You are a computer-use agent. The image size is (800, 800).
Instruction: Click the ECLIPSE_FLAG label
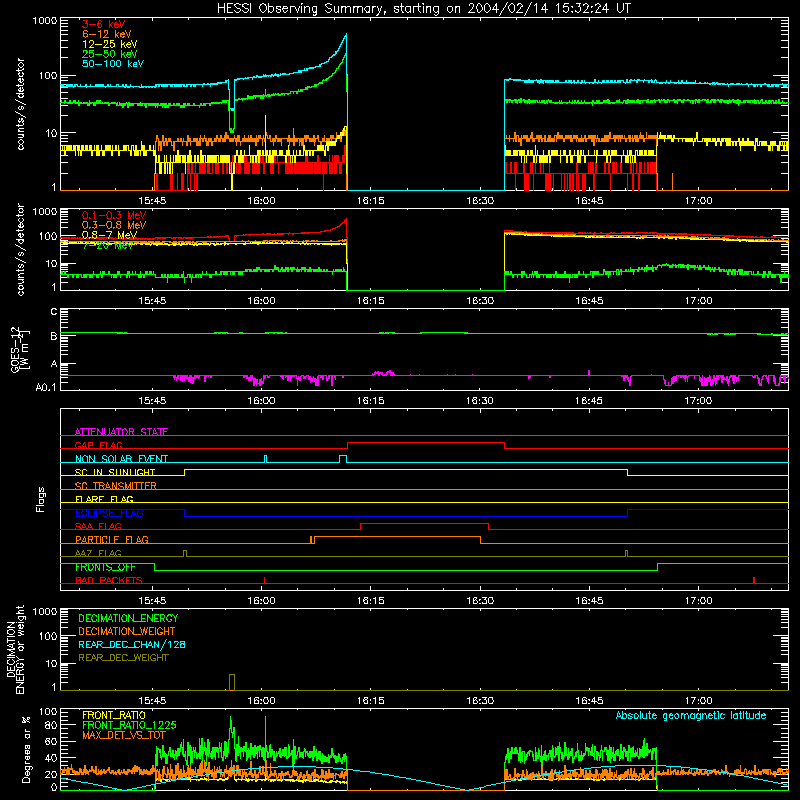(109, 513)
